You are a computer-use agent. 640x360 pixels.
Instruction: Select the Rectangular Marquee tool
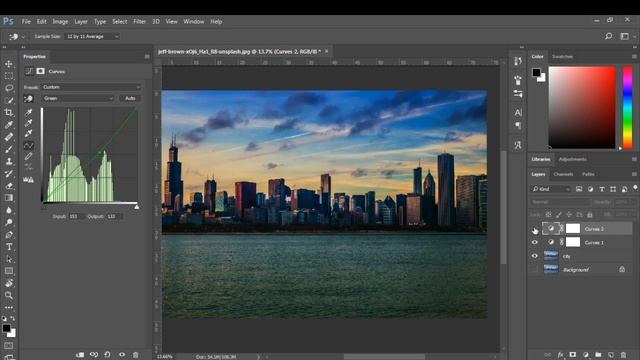9,76
